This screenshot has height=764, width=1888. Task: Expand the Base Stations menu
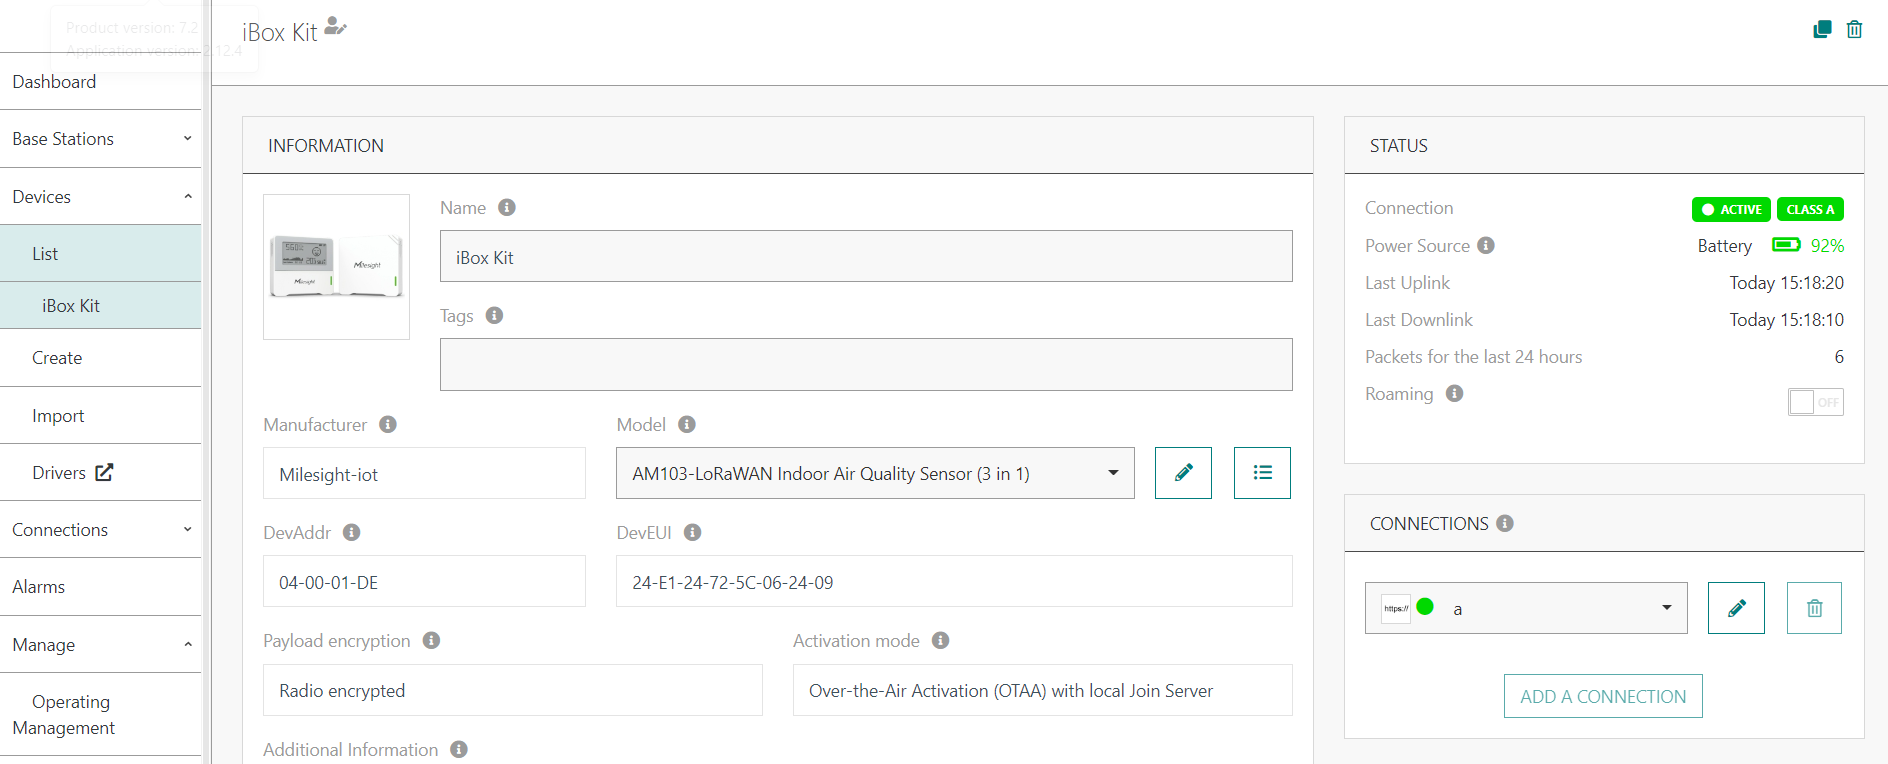[x=100, y=139]
